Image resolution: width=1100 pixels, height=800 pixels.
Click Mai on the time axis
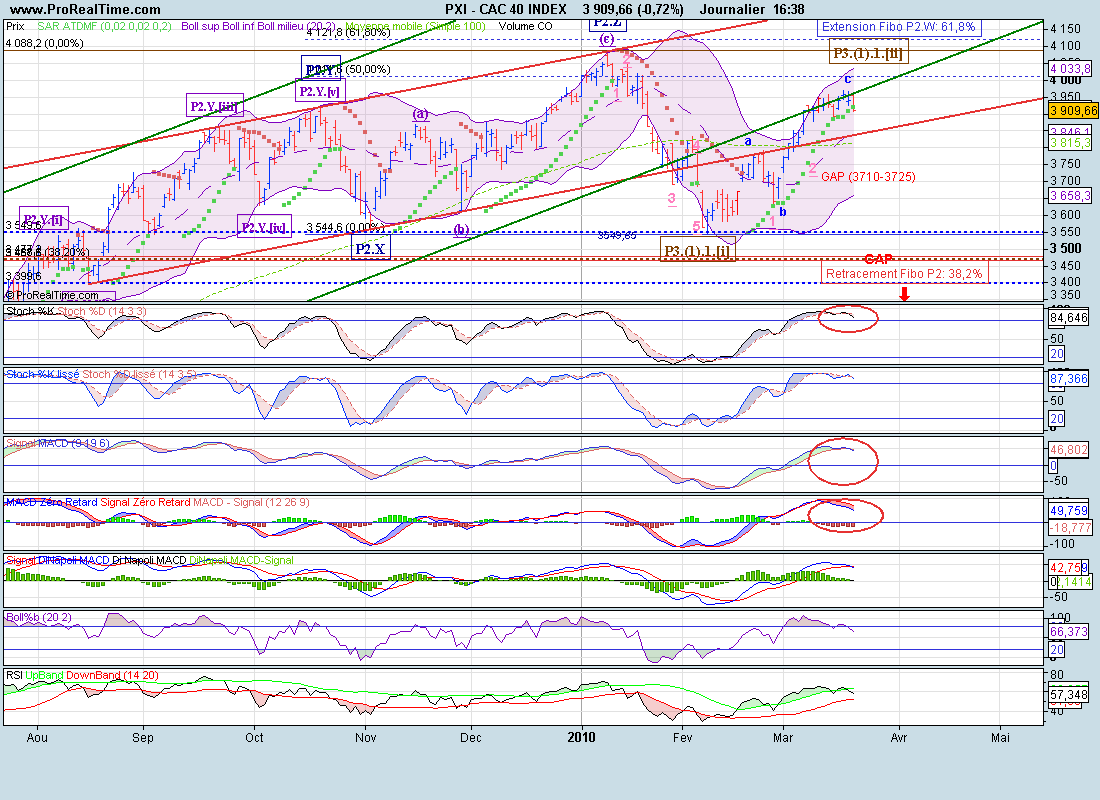point(1000,738)
